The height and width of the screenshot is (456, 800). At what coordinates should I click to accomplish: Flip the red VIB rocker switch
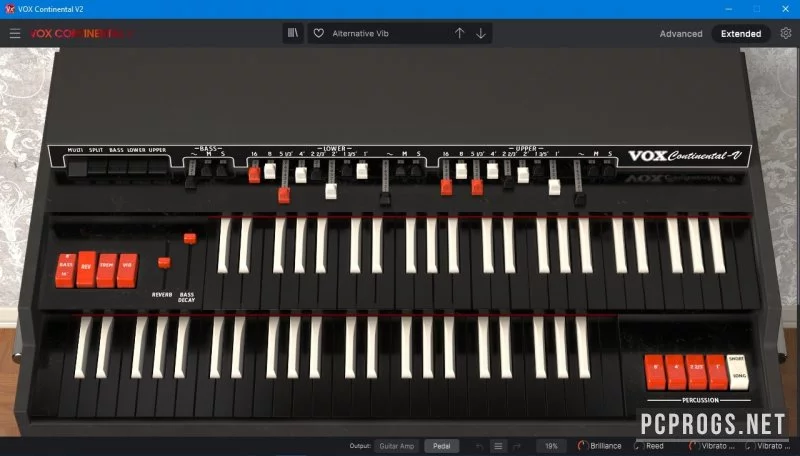[127, 270]
